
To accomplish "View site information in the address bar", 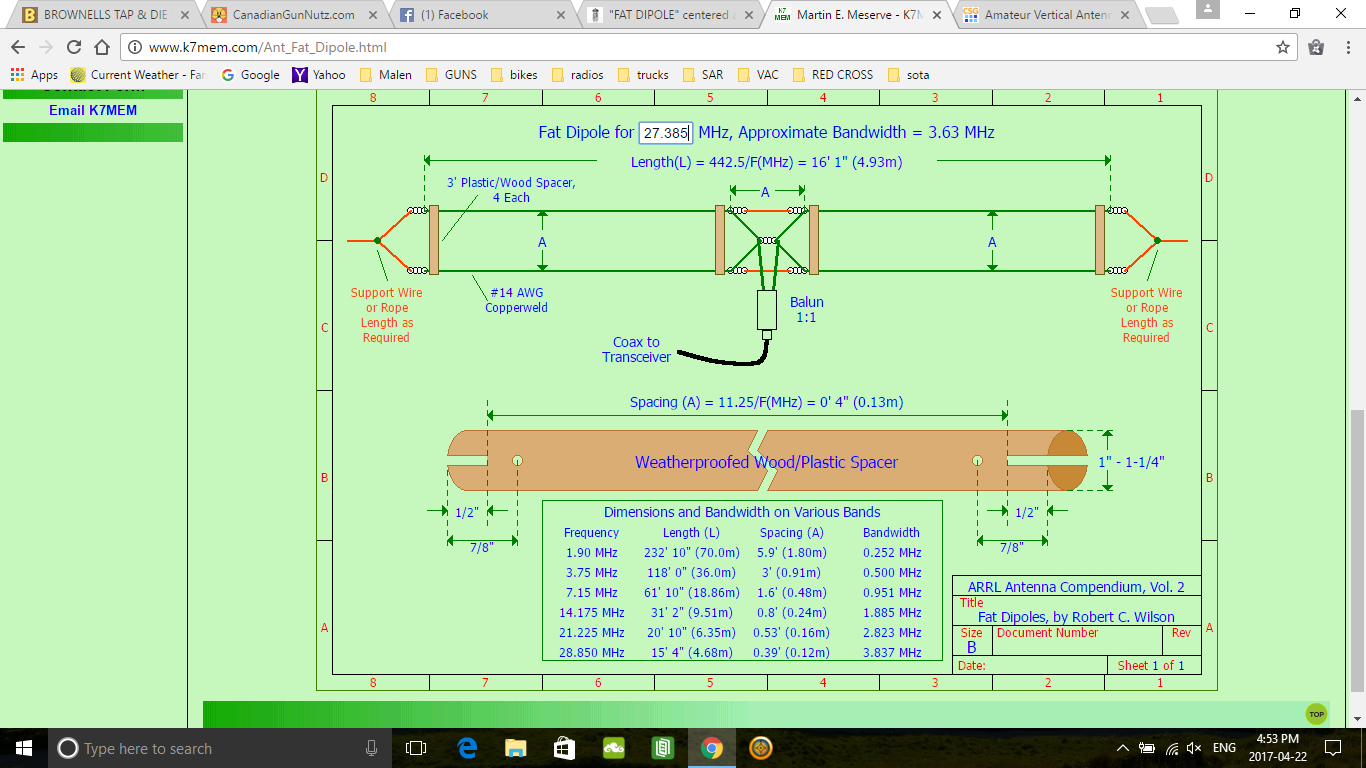I will (135, 47).
